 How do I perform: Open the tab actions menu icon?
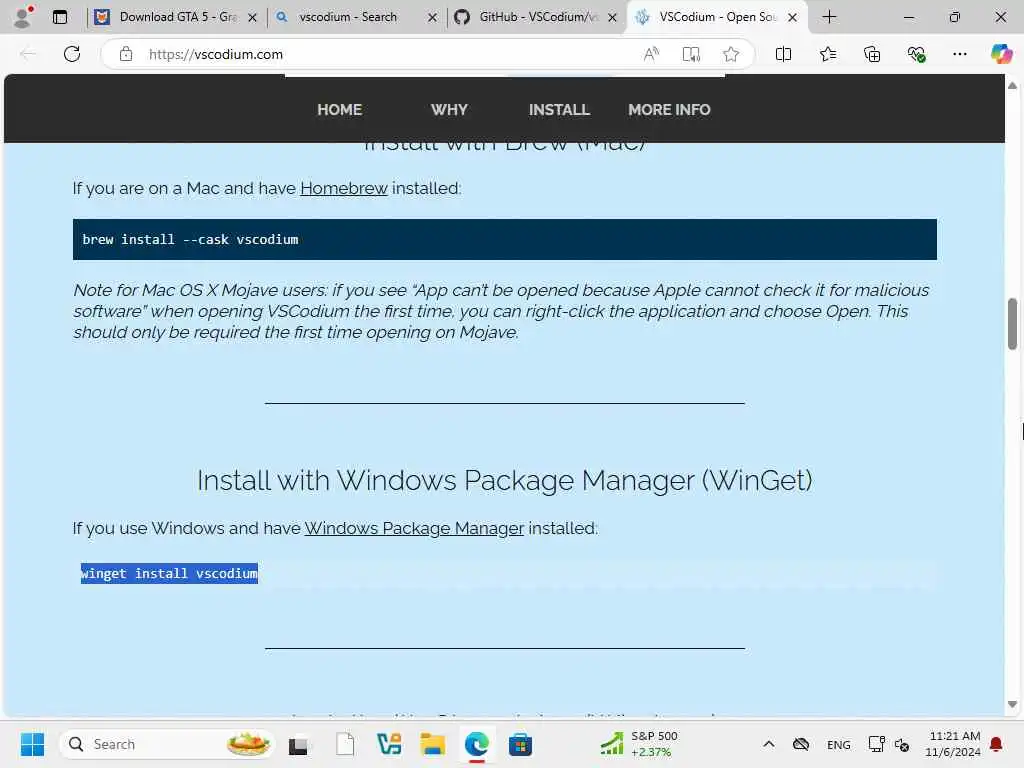tap(59, 17)
